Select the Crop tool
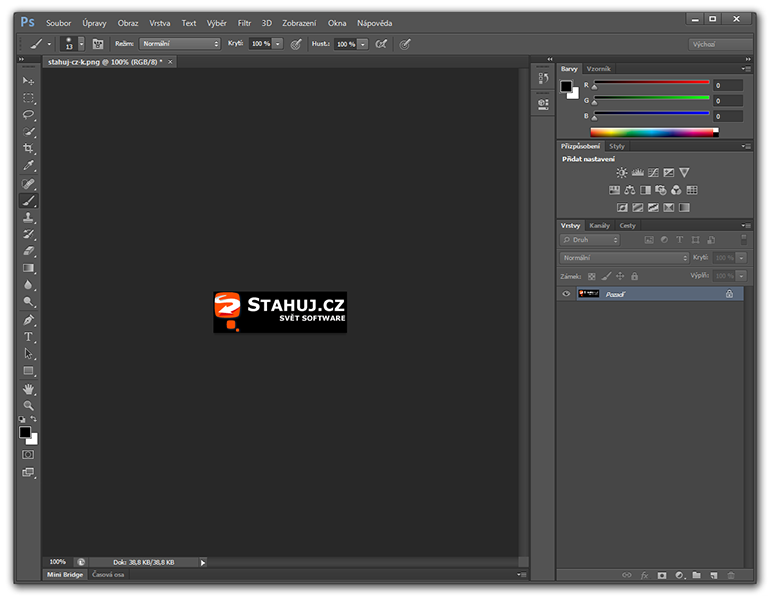 pyautogui.click(x=29, y=148)
